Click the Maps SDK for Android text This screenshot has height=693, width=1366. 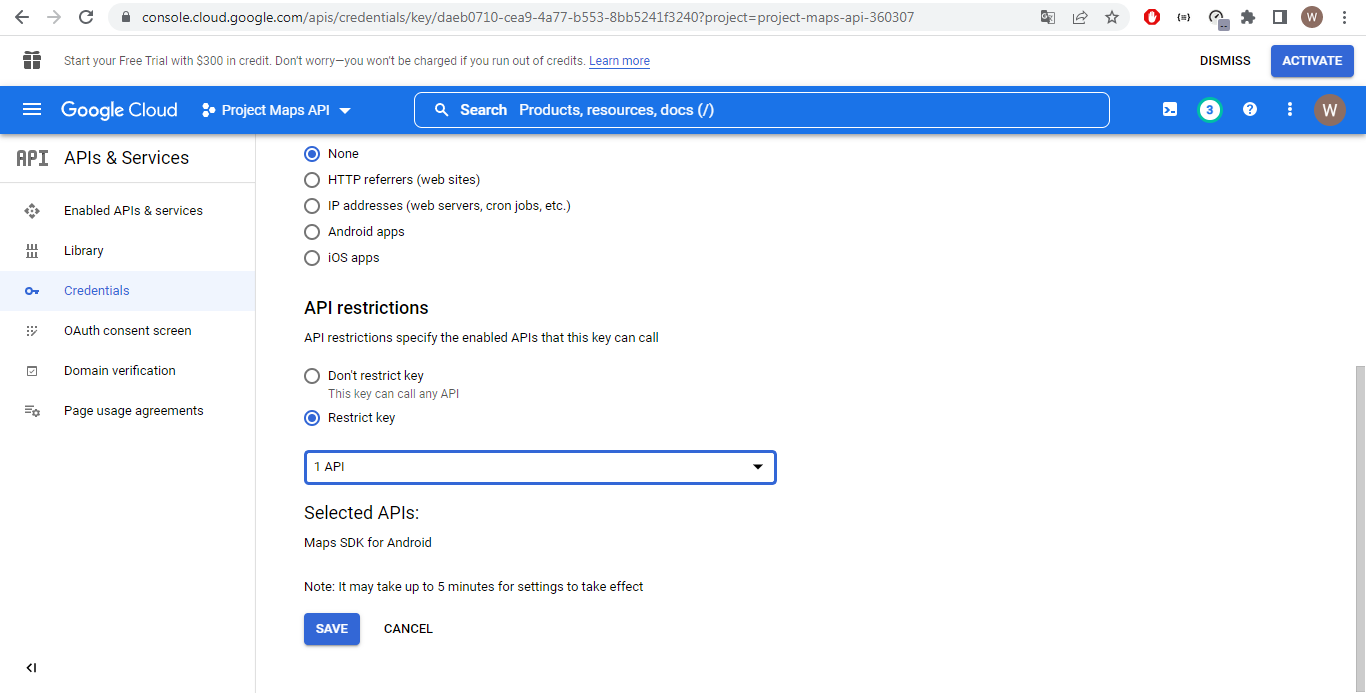pos(368,543)
